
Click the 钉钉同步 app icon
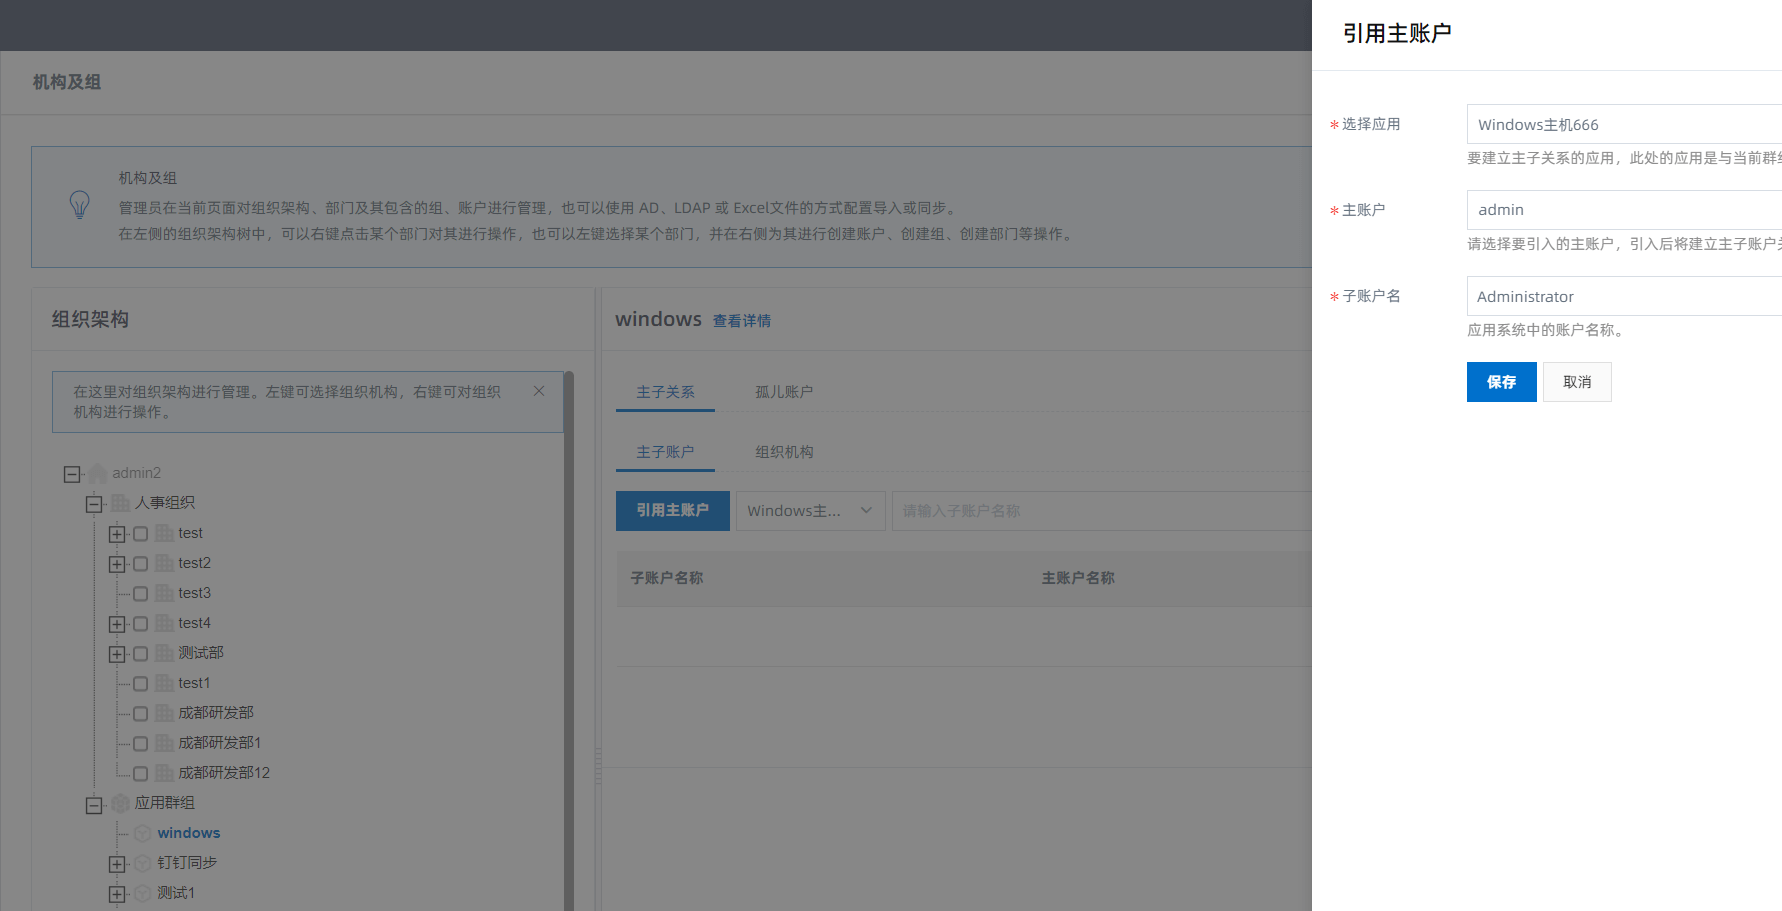coord(143,863)
